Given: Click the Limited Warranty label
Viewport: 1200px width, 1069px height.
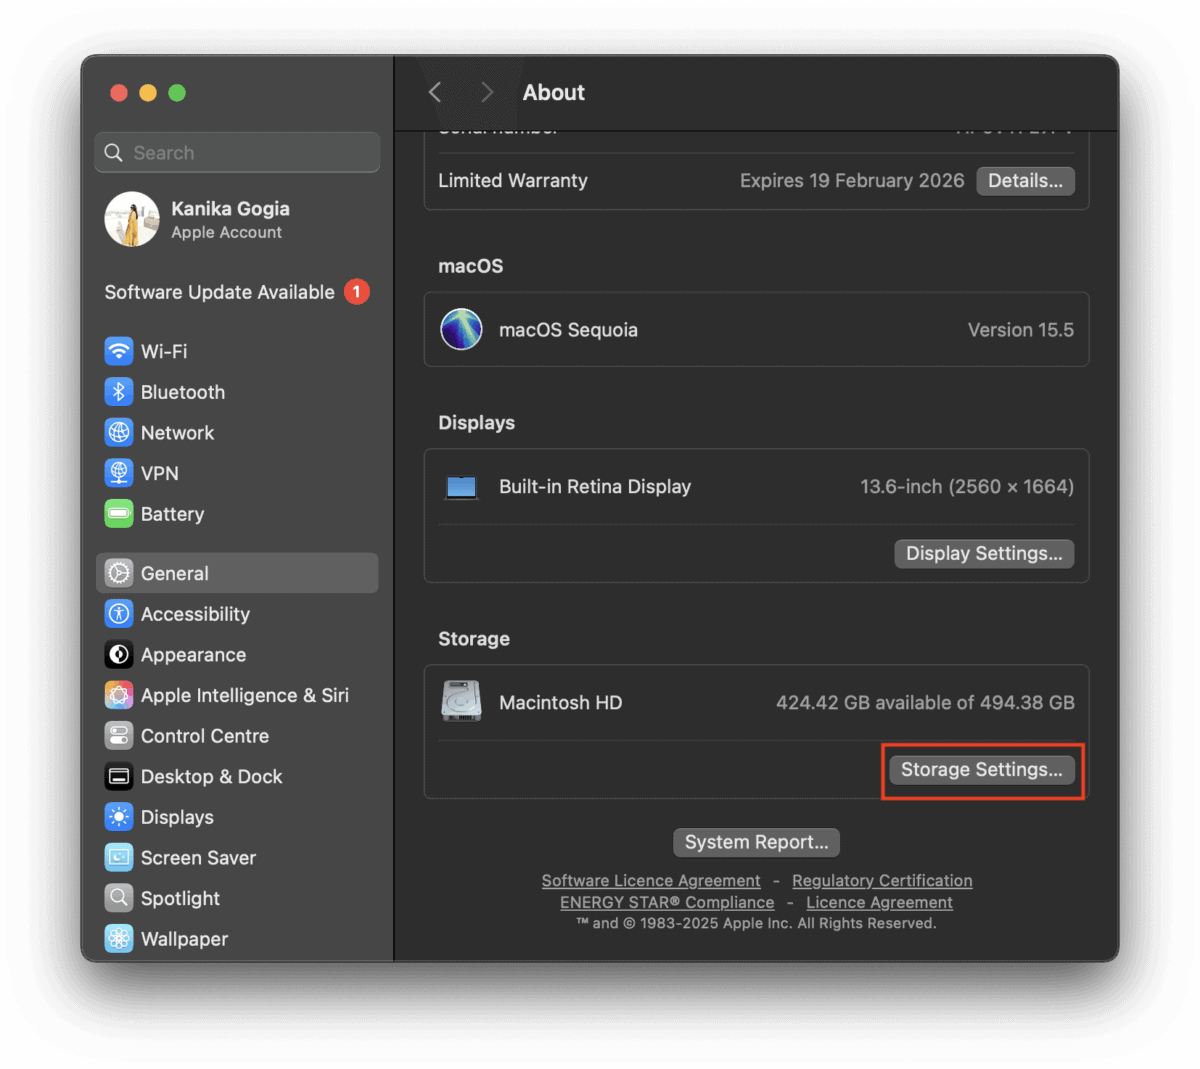Looking at the screenshot, I should coord(513,181).
